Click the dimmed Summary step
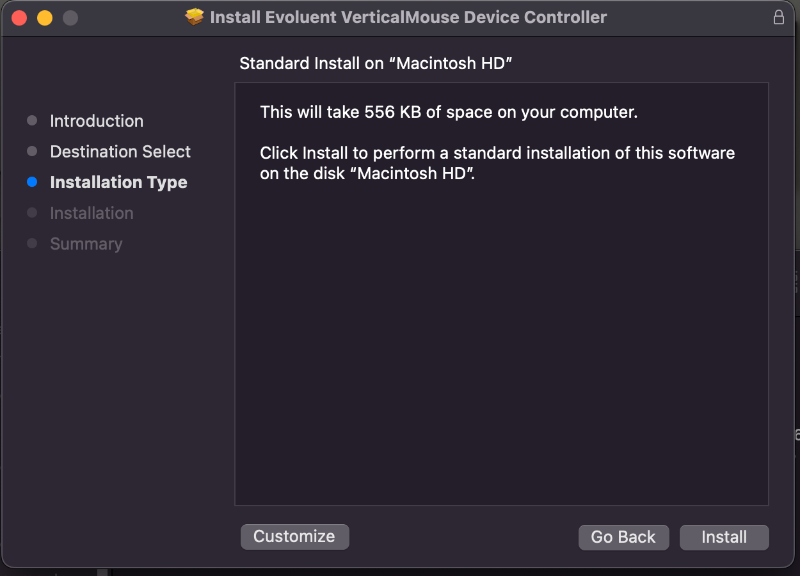This screenshot has height=576, width=800. point(86,244)
